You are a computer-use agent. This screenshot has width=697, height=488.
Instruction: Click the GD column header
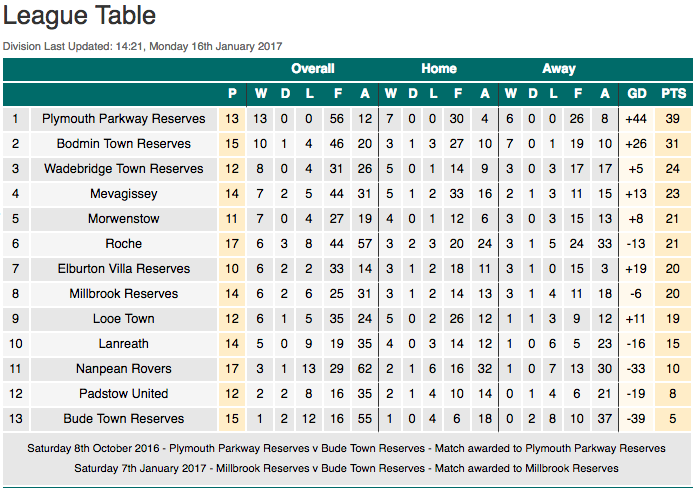coord(637,93)
